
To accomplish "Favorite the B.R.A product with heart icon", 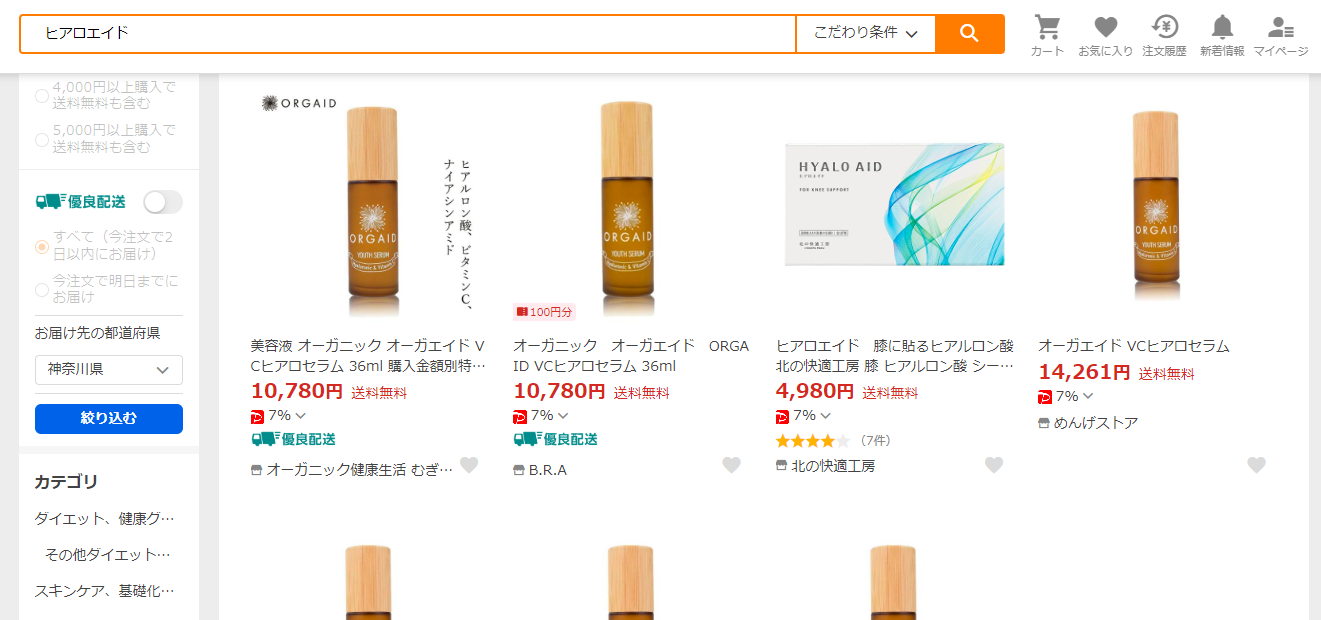I will (732, 465).
